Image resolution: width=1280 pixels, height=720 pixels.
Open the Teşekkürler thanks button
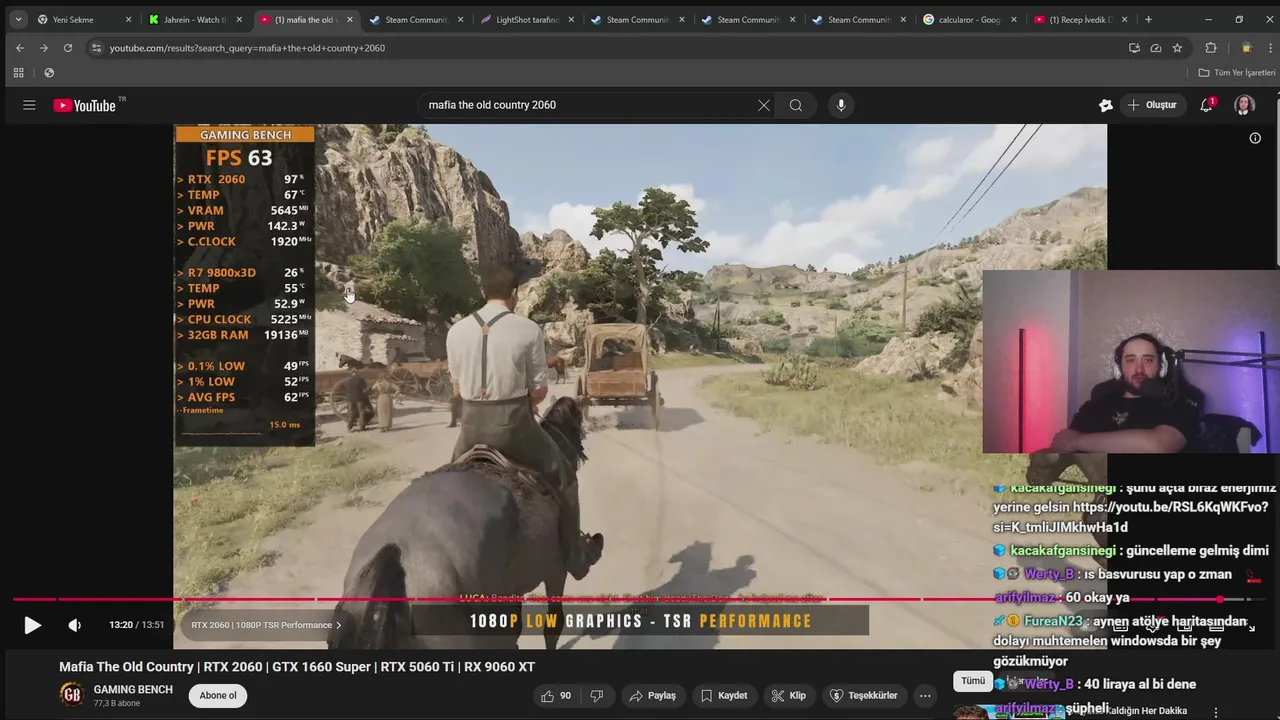(x=864, y=695)
